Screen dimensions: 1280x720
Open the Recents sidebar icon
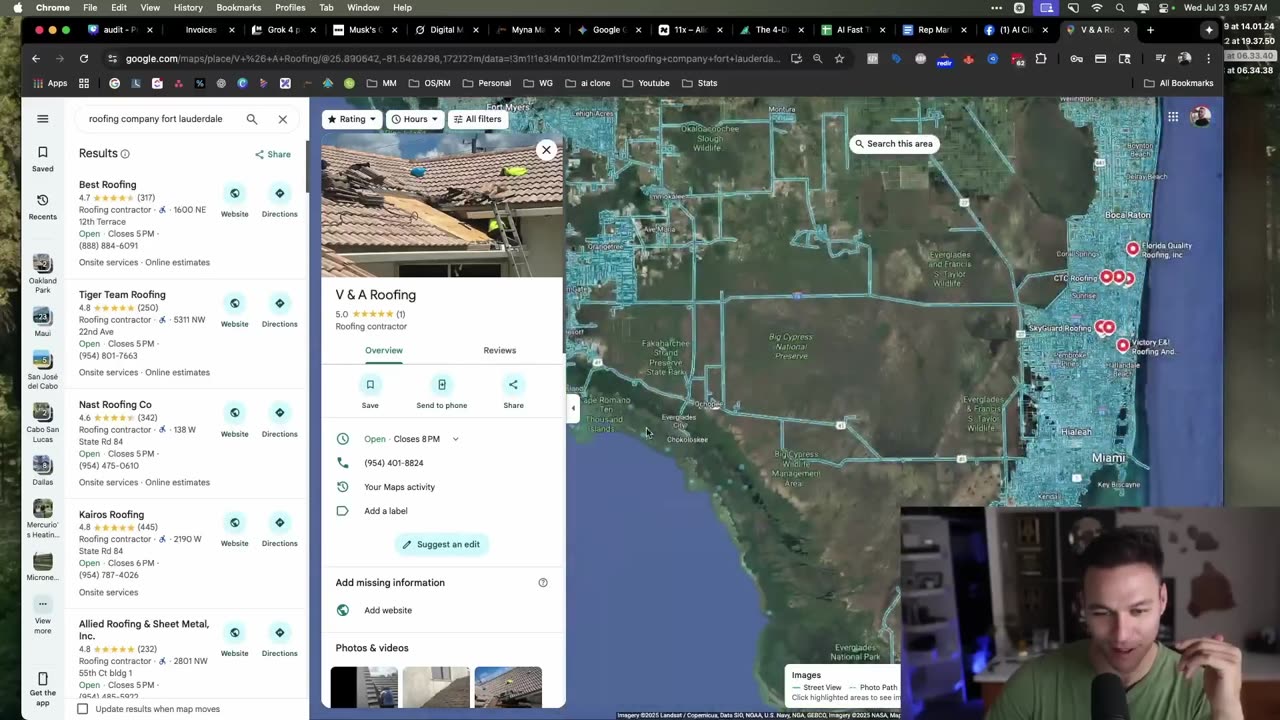(42, 207)
